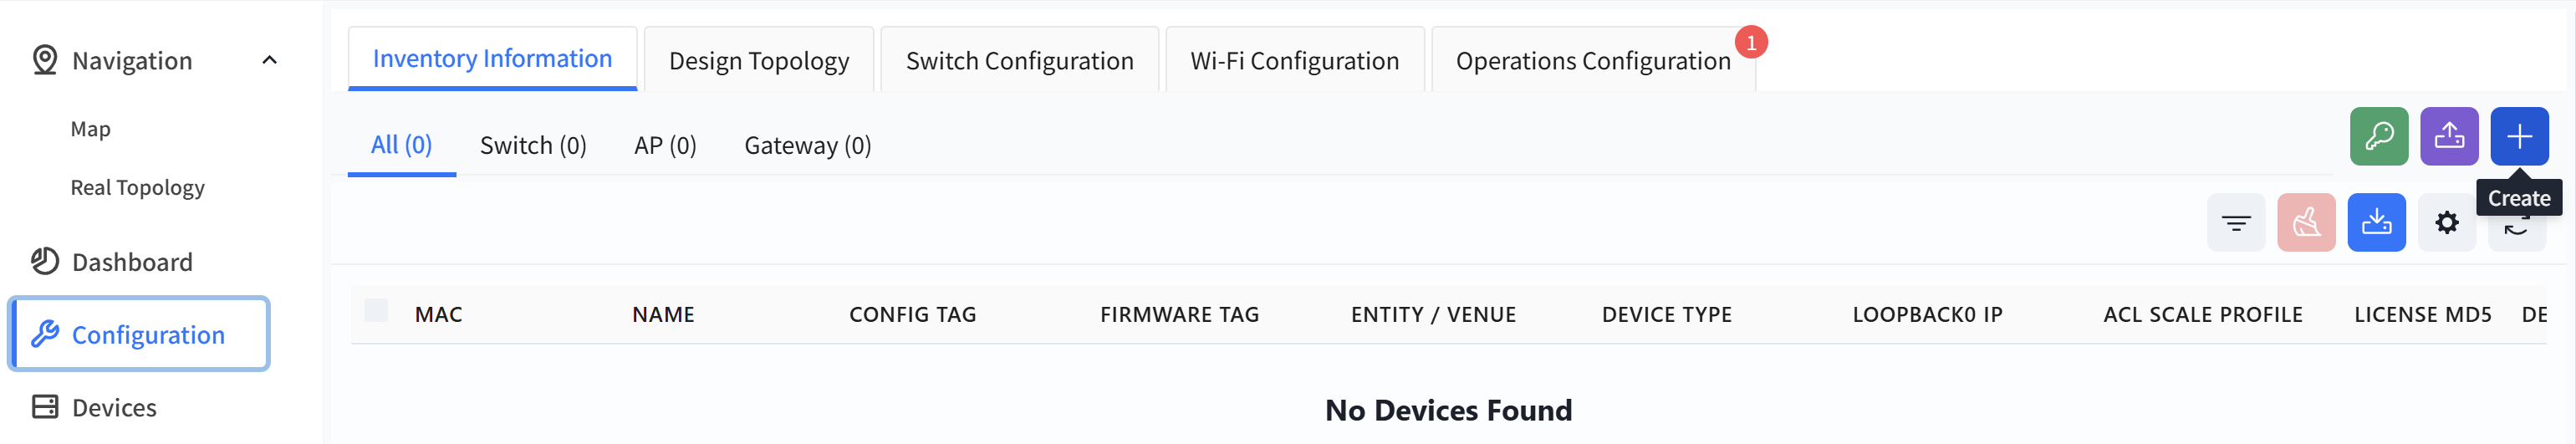Screen dimensions: 2576x444
Task: Open the Operations Configuration tab
Action: [x=1593, y=60]
